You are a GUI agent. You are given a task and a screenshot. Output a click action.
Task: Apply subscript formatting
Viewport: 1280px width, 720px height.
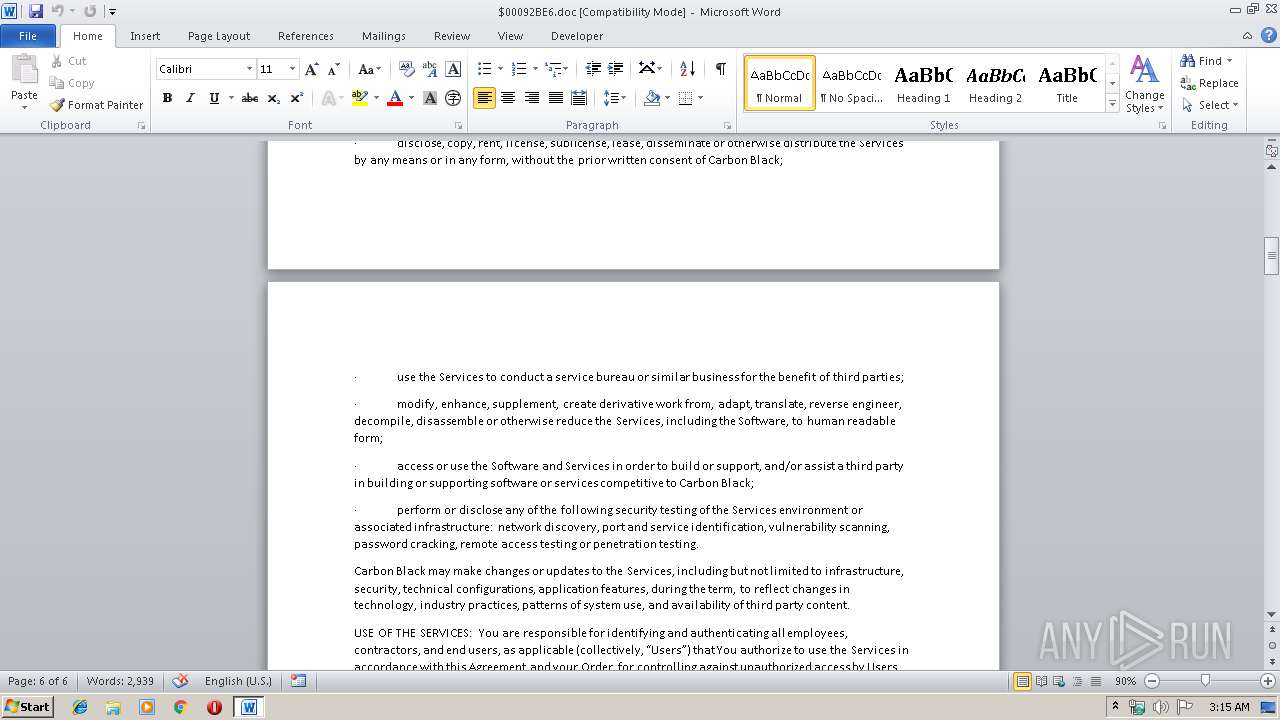[x=273, y=98]
